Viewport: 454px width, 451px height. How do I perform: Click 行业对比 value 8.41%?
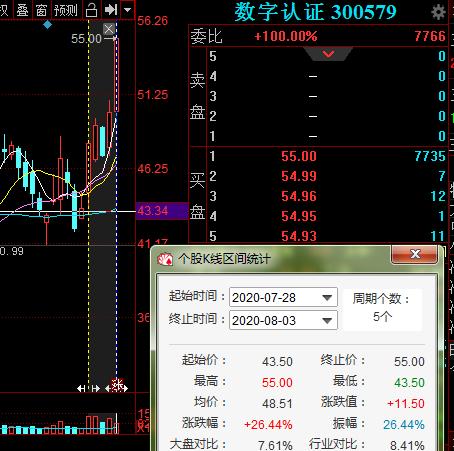407,445
